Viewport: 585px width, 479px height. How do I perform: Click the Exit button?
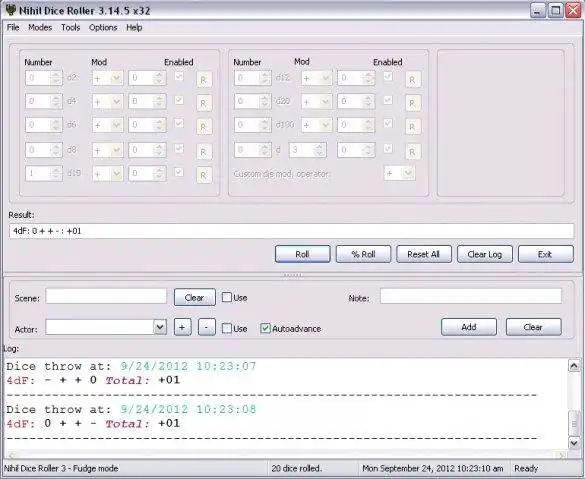[545, 254]
